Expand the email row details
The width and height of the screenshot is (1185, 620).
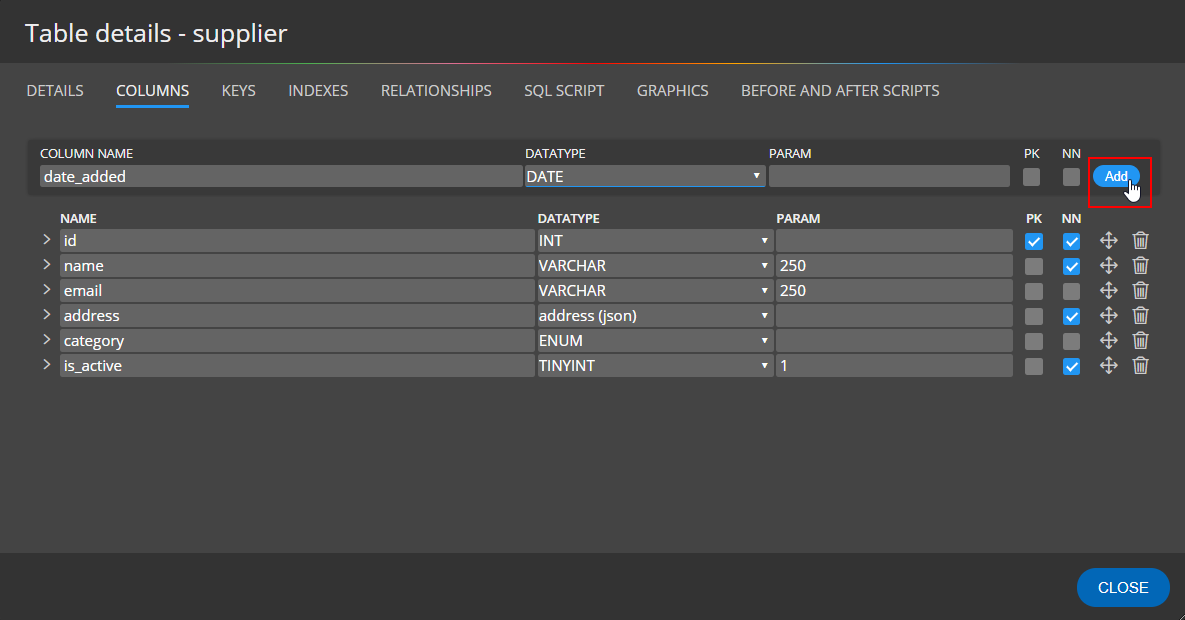tap(47, 290)
